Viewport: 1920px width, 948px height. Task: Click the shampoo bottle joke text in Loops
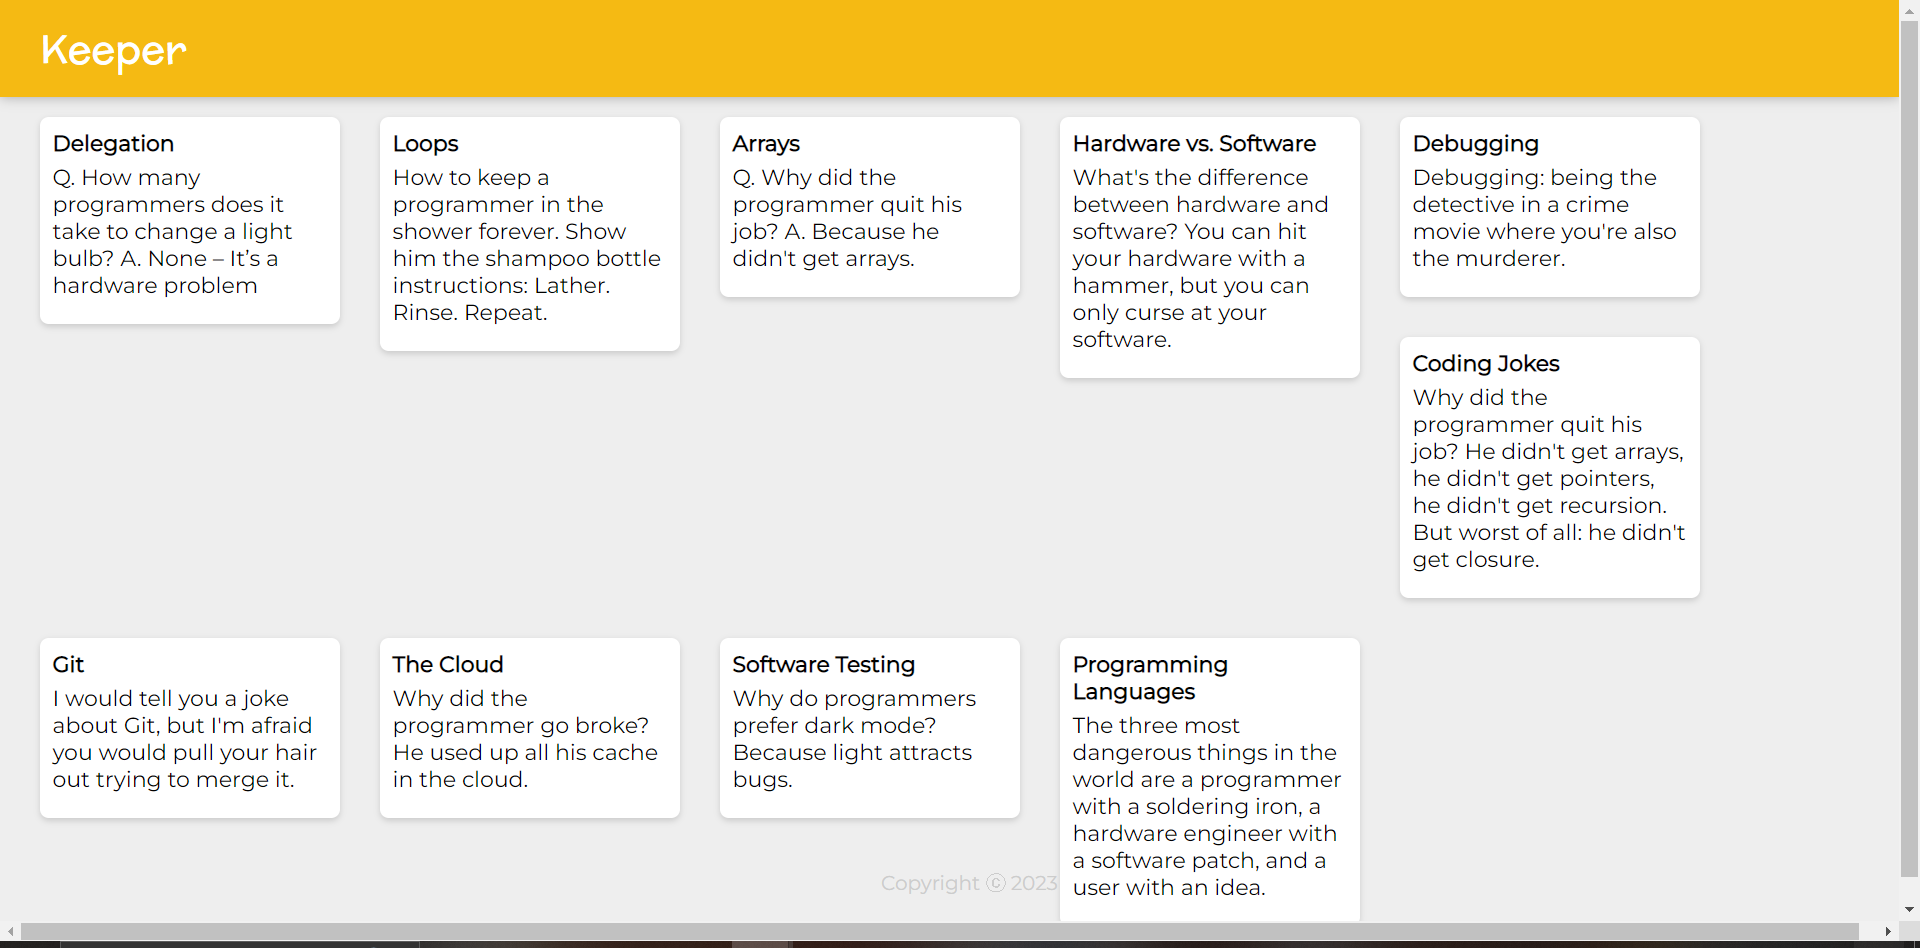pyautogui.click(x=527, y=245)
